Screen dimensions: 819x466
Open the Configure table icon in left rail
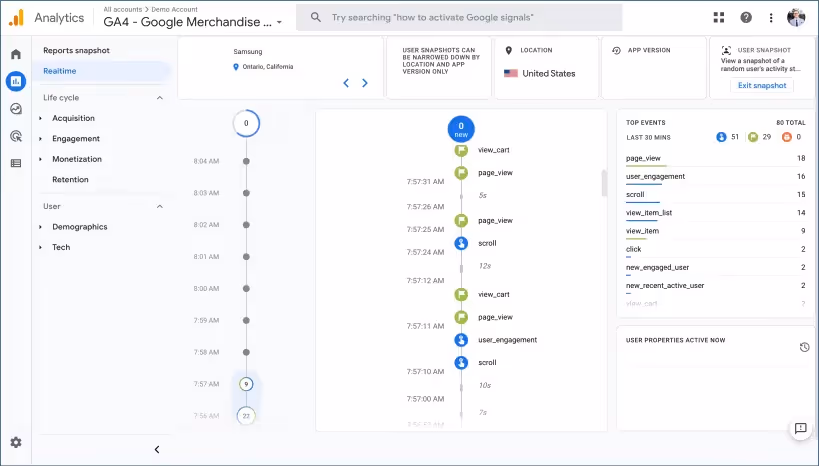(16, 164)
